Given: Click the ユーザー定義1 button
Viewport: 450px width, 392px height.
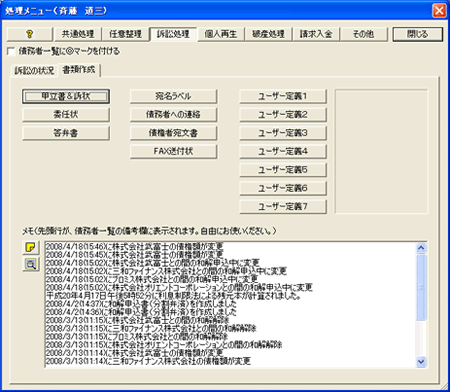Looking at the screenshot, I should coord(283,96).
